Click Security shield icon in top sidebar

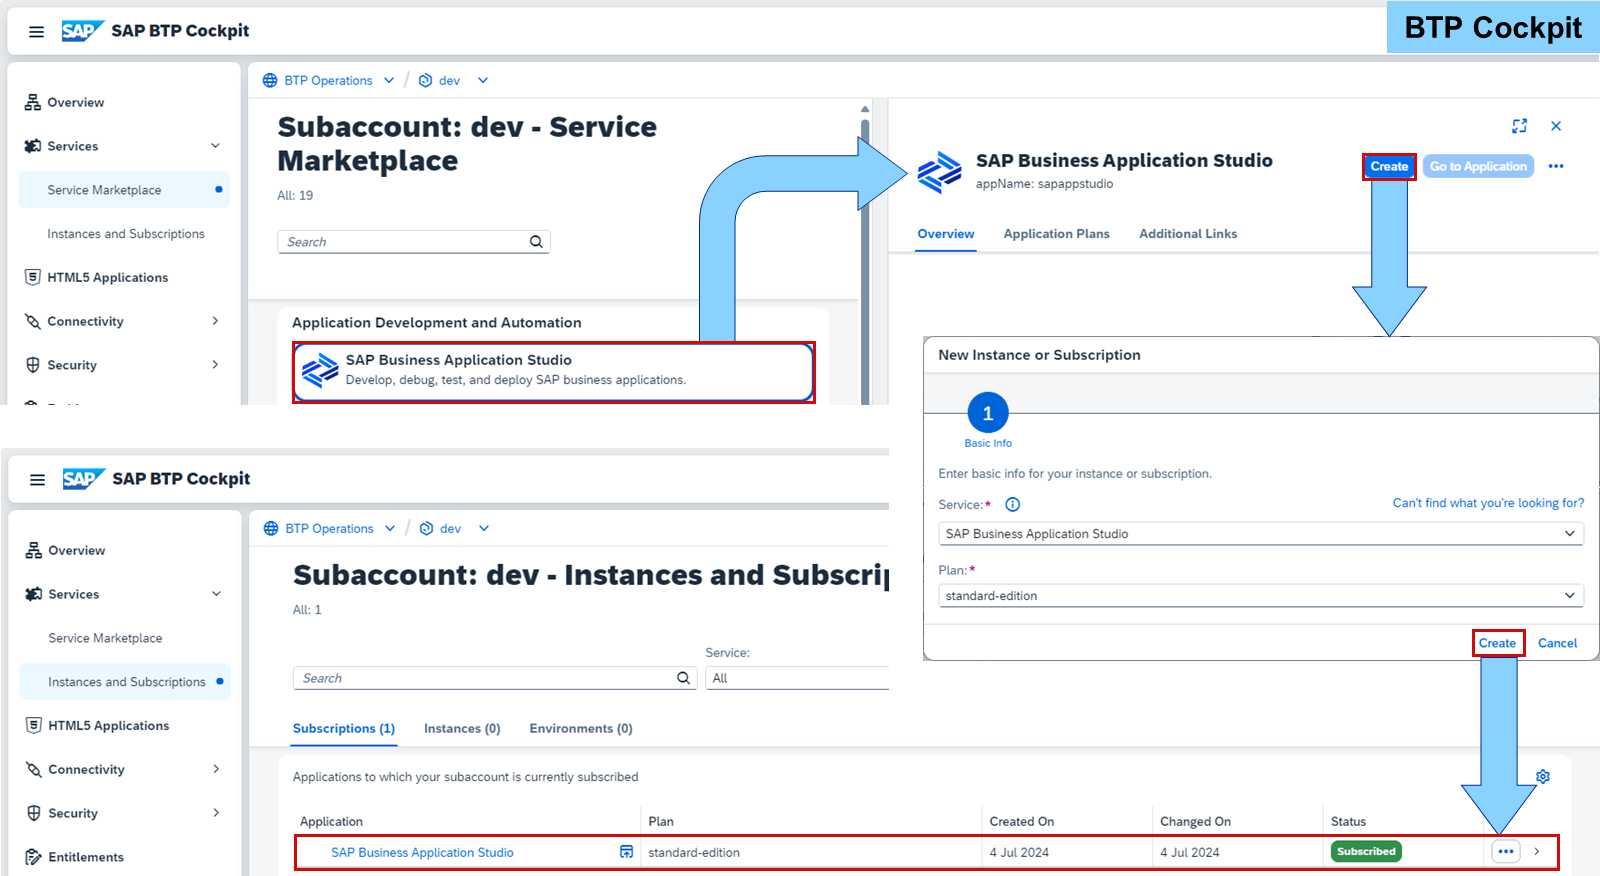pos(33,365)
